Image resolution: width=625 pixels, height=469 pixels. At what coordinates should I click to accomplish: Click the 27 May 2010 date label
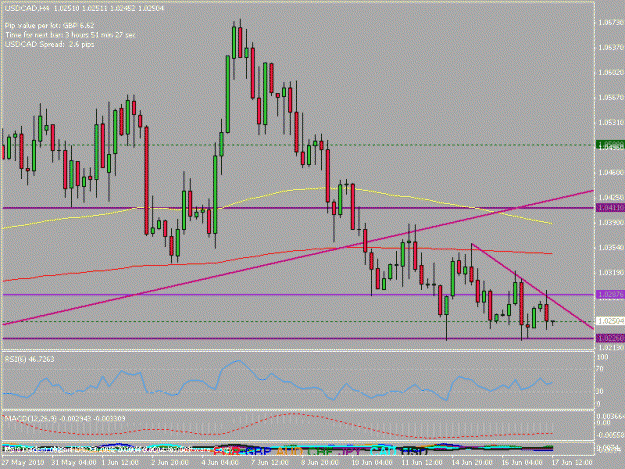click(x=22, y=463)
